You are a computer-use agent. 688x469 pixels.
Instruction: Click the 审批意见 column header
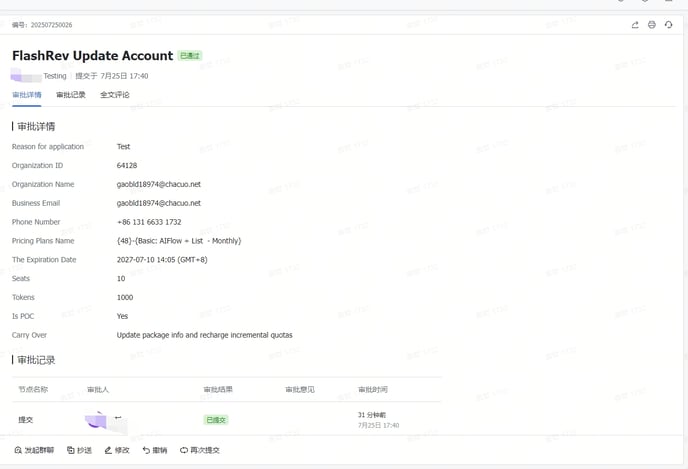tap(300, 390)
